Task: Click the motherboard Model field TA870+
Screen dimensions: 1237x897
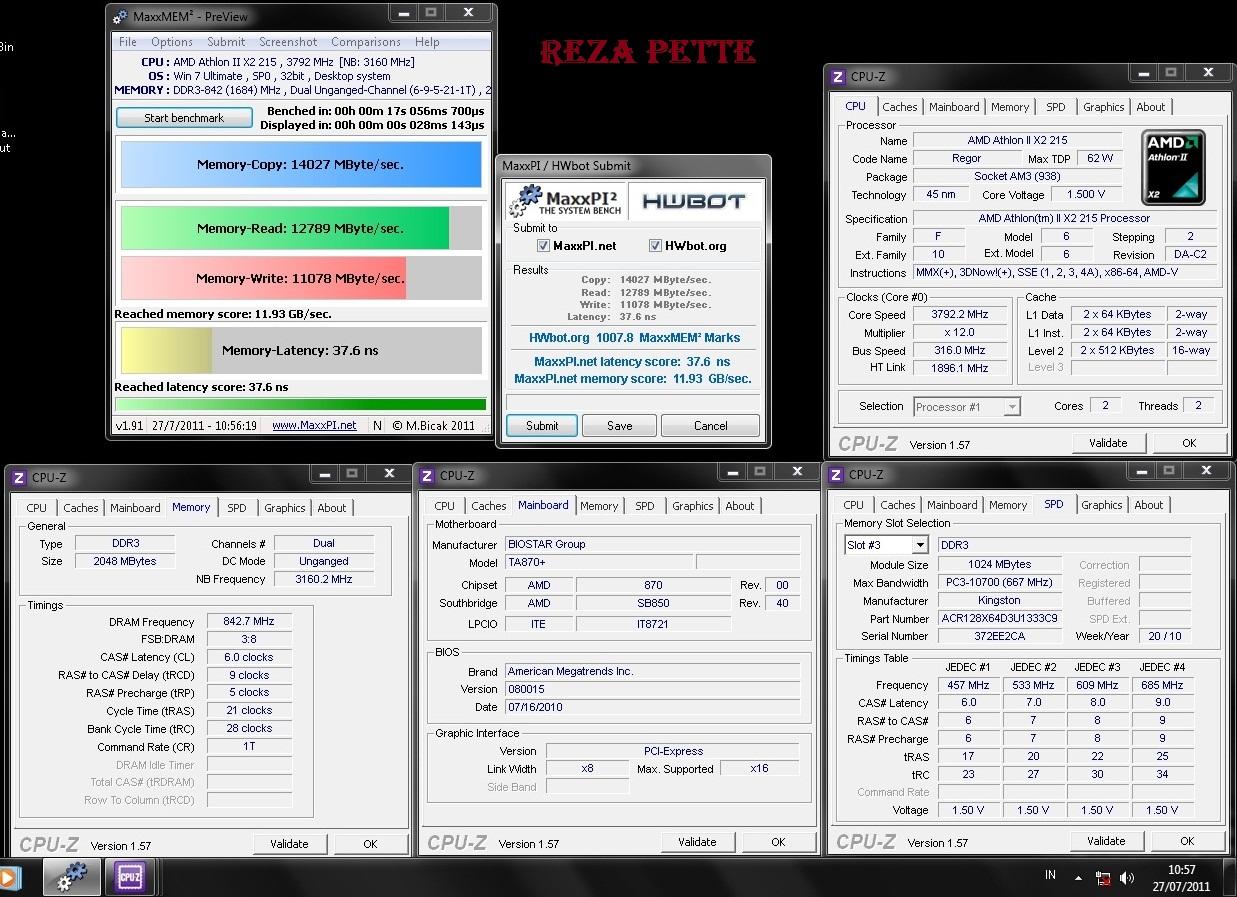Action: tap(597, 562)
